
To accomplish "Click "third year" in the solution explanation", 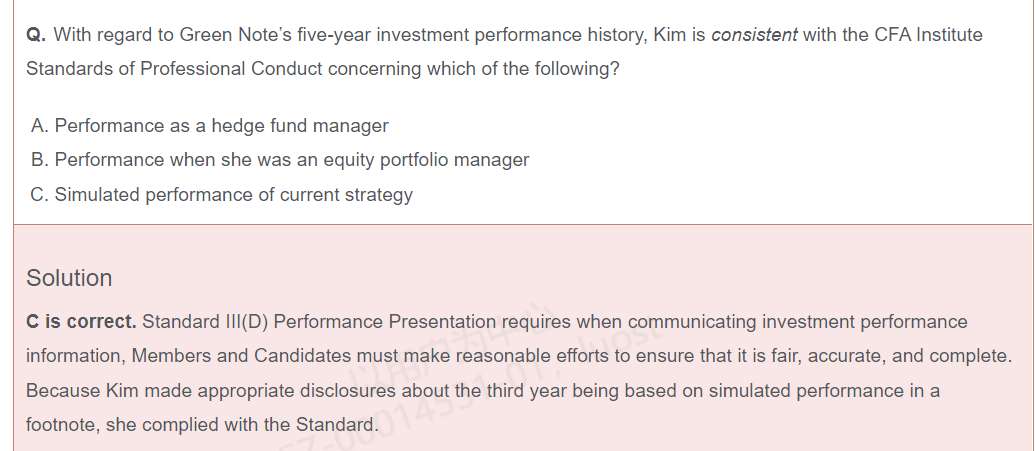I will point(526,391).
